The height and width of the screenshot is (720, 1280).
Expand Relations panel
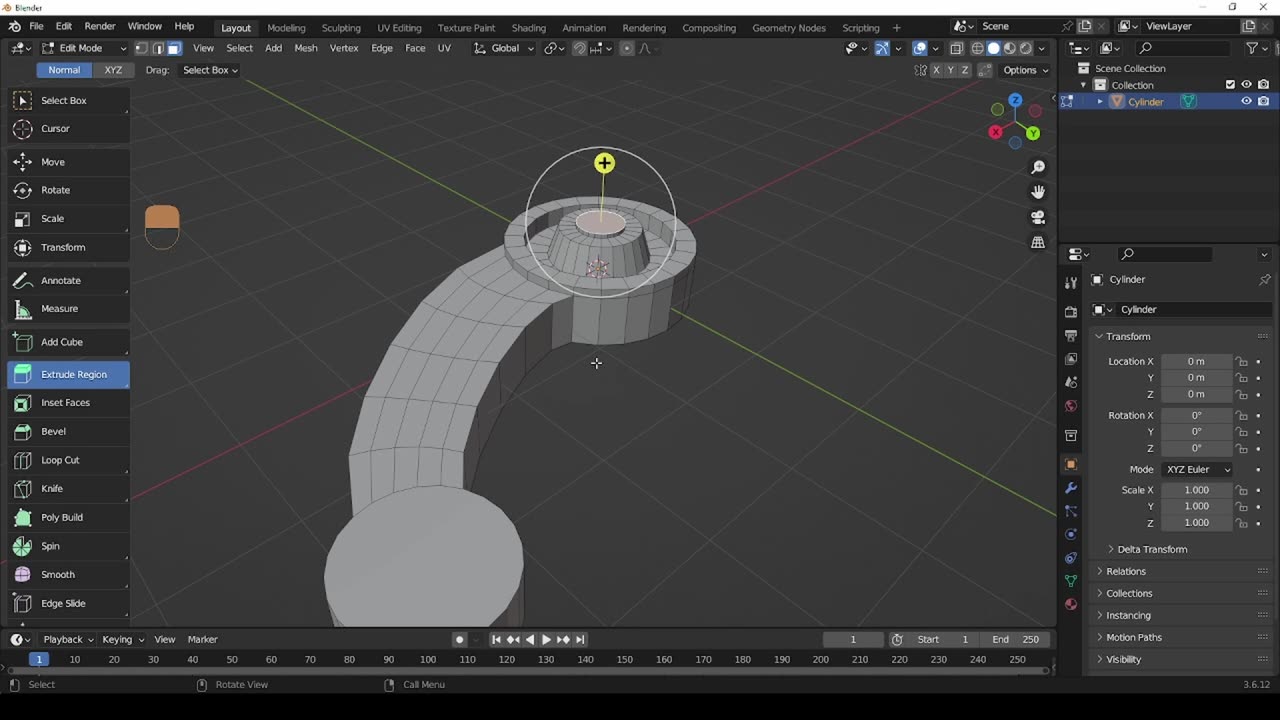click(x=1125, y=571)
